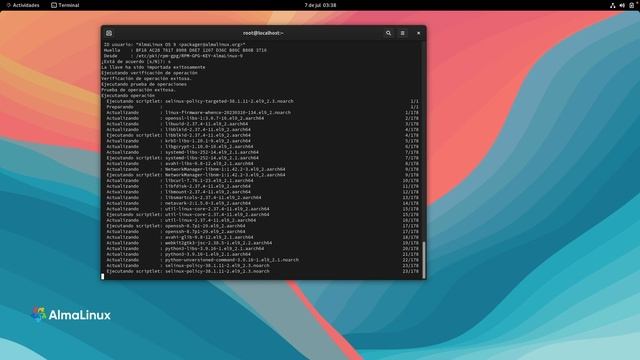640x360 pixels.
Task: Click the terminal cursor on the last line
Action: point(102,277)
